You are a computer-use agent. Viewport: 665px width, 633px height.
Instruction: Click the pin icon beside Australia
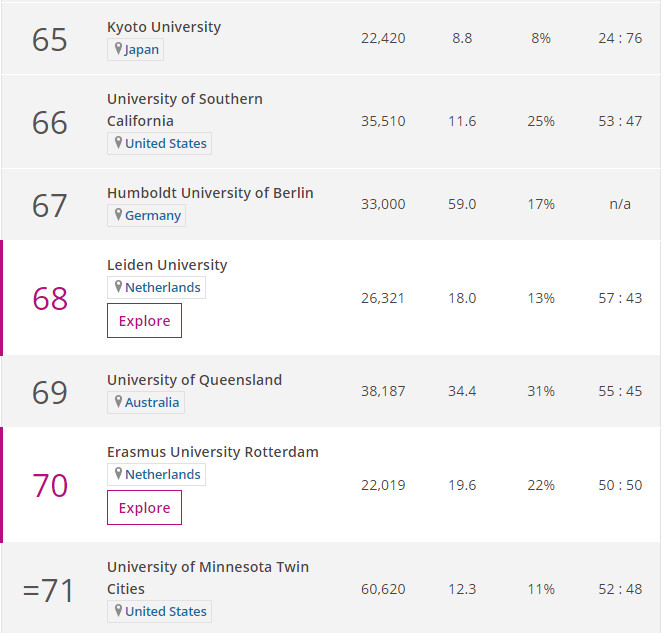118,401
